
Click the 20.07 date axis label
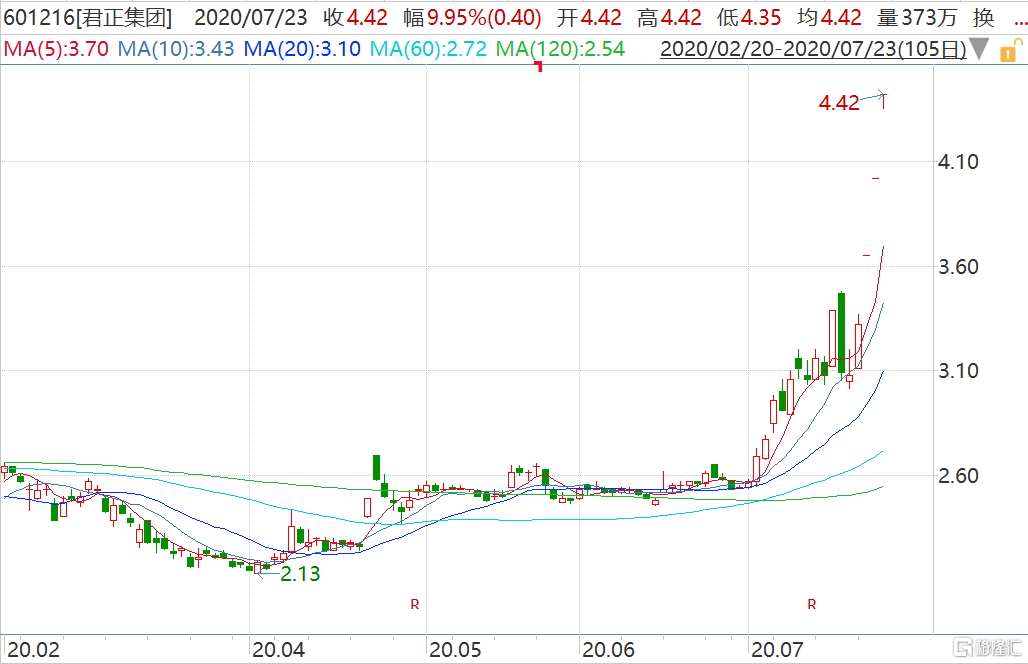(777, 650)
